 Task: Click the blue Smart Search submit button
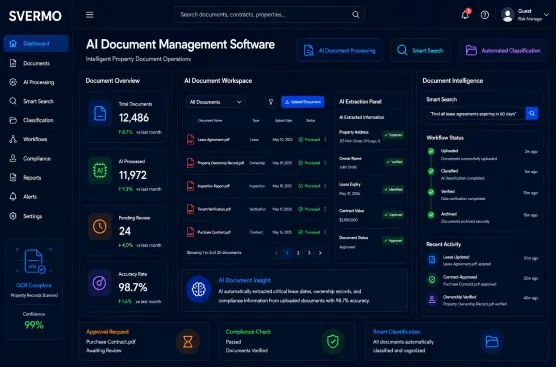point(532,113)
